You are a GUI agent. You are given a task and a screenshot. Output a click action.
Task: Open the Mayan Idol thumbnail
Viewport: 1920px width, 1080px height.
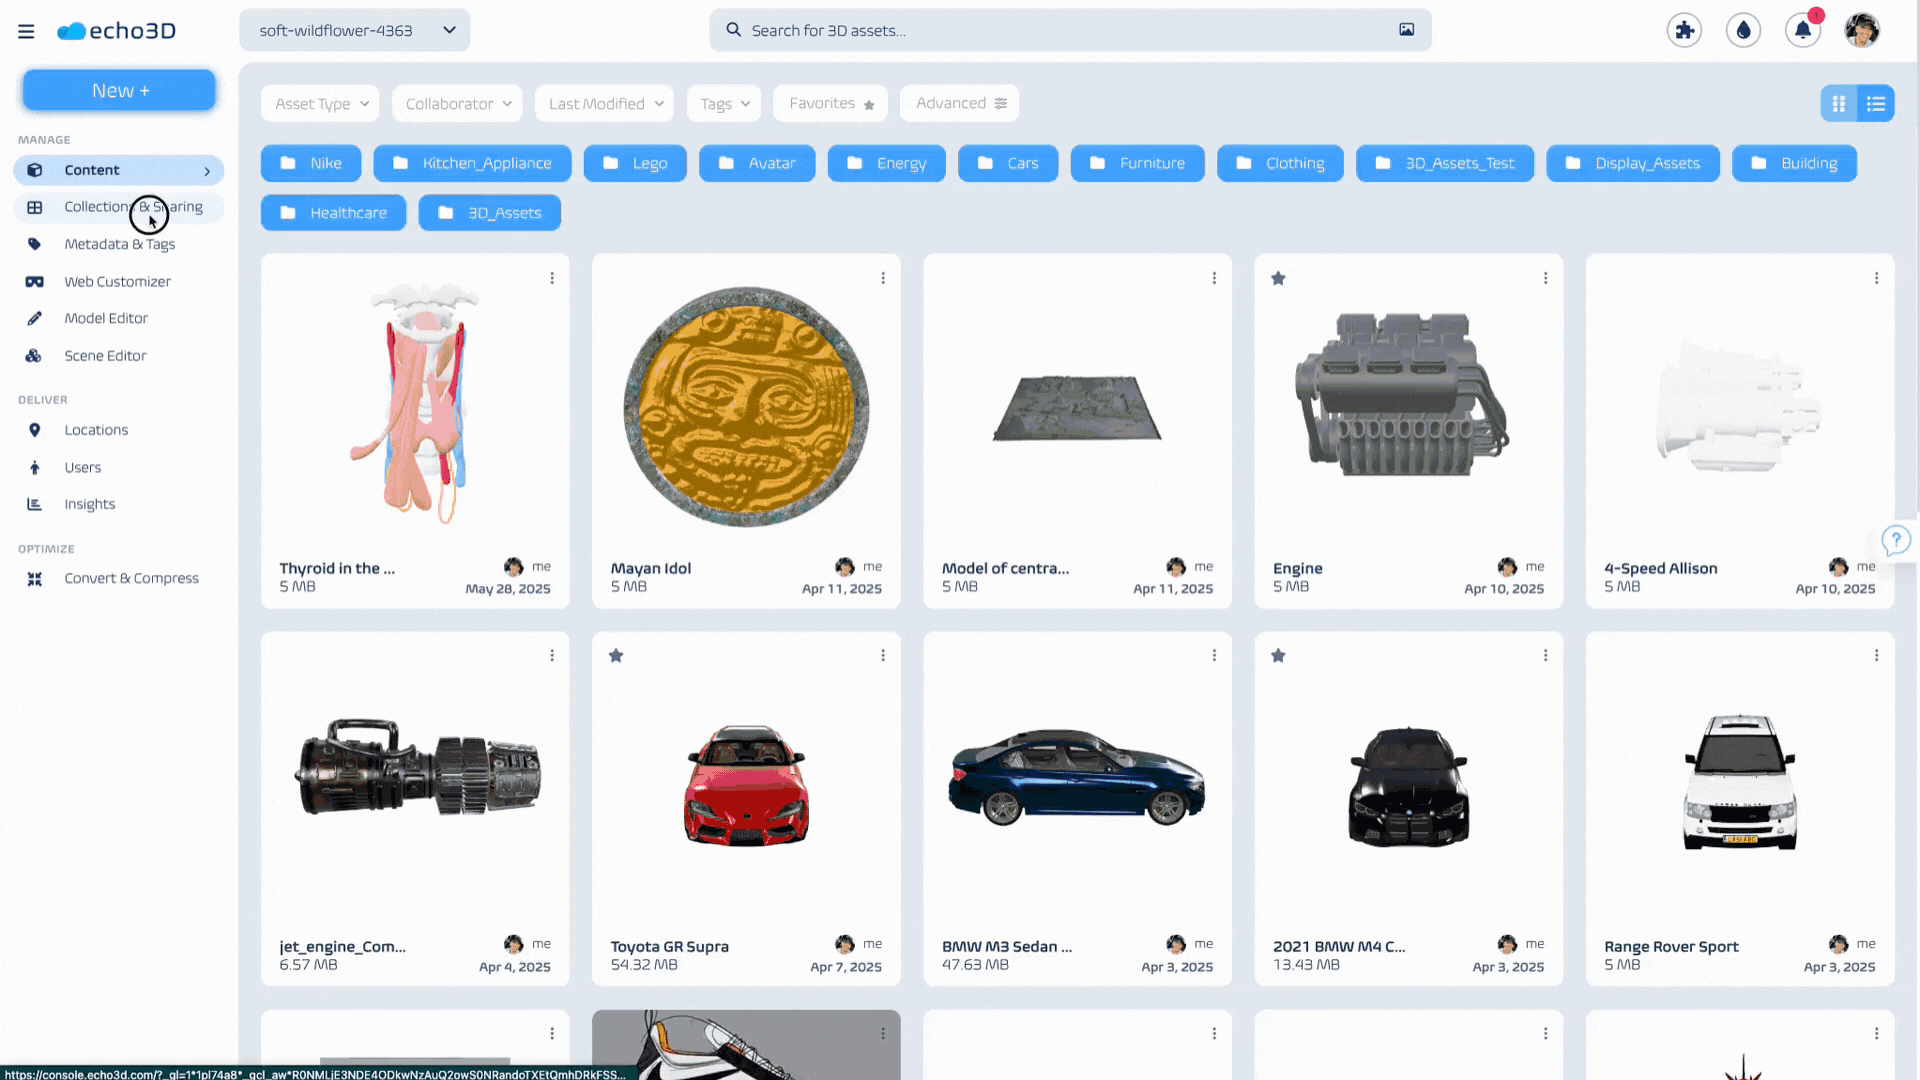746,407
